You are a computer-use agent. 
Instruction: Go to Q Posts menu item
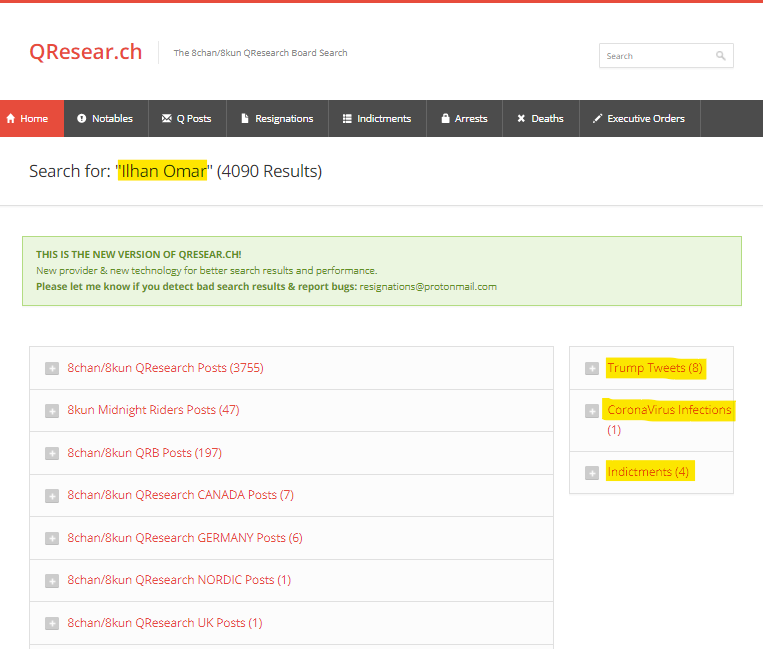tap(187, 118)
